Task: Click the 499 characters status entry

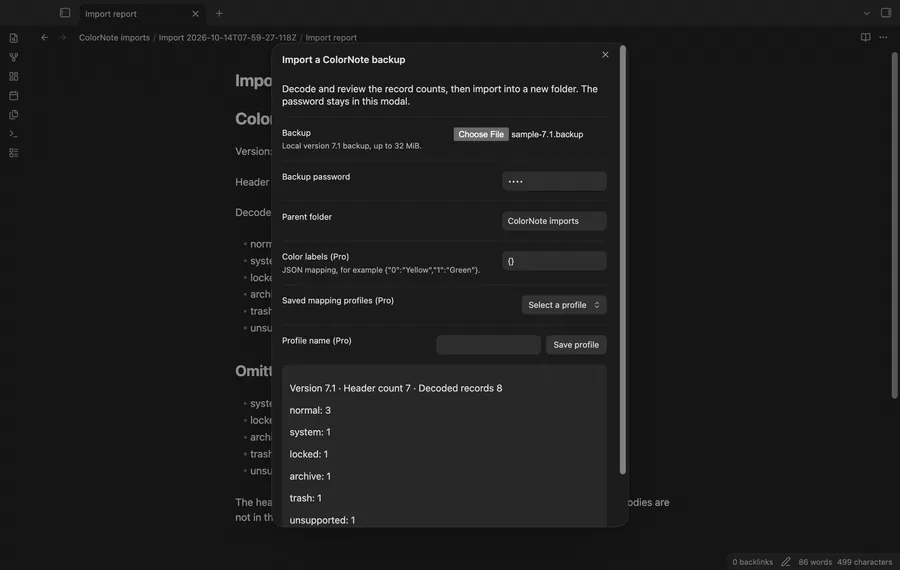Action: [864, 562]
